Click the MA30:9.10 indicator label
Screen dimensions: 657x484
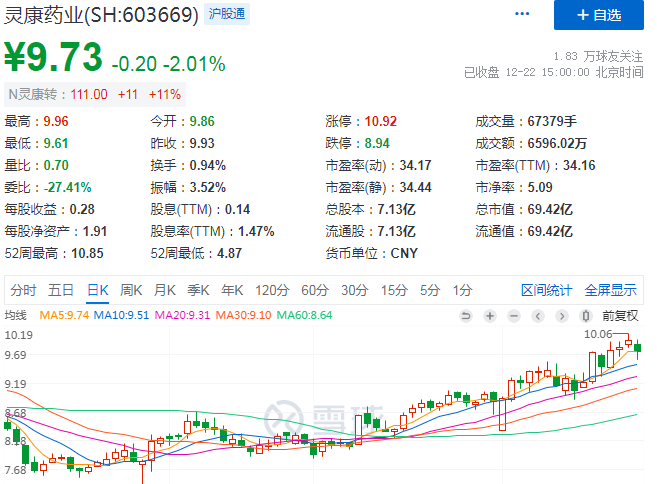(x=243, y=315)
